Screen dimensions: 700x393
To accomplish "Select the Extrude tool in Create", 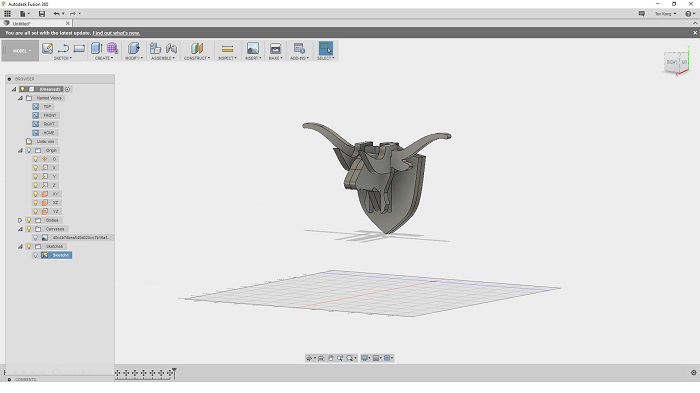I will [x=96, y=48].
